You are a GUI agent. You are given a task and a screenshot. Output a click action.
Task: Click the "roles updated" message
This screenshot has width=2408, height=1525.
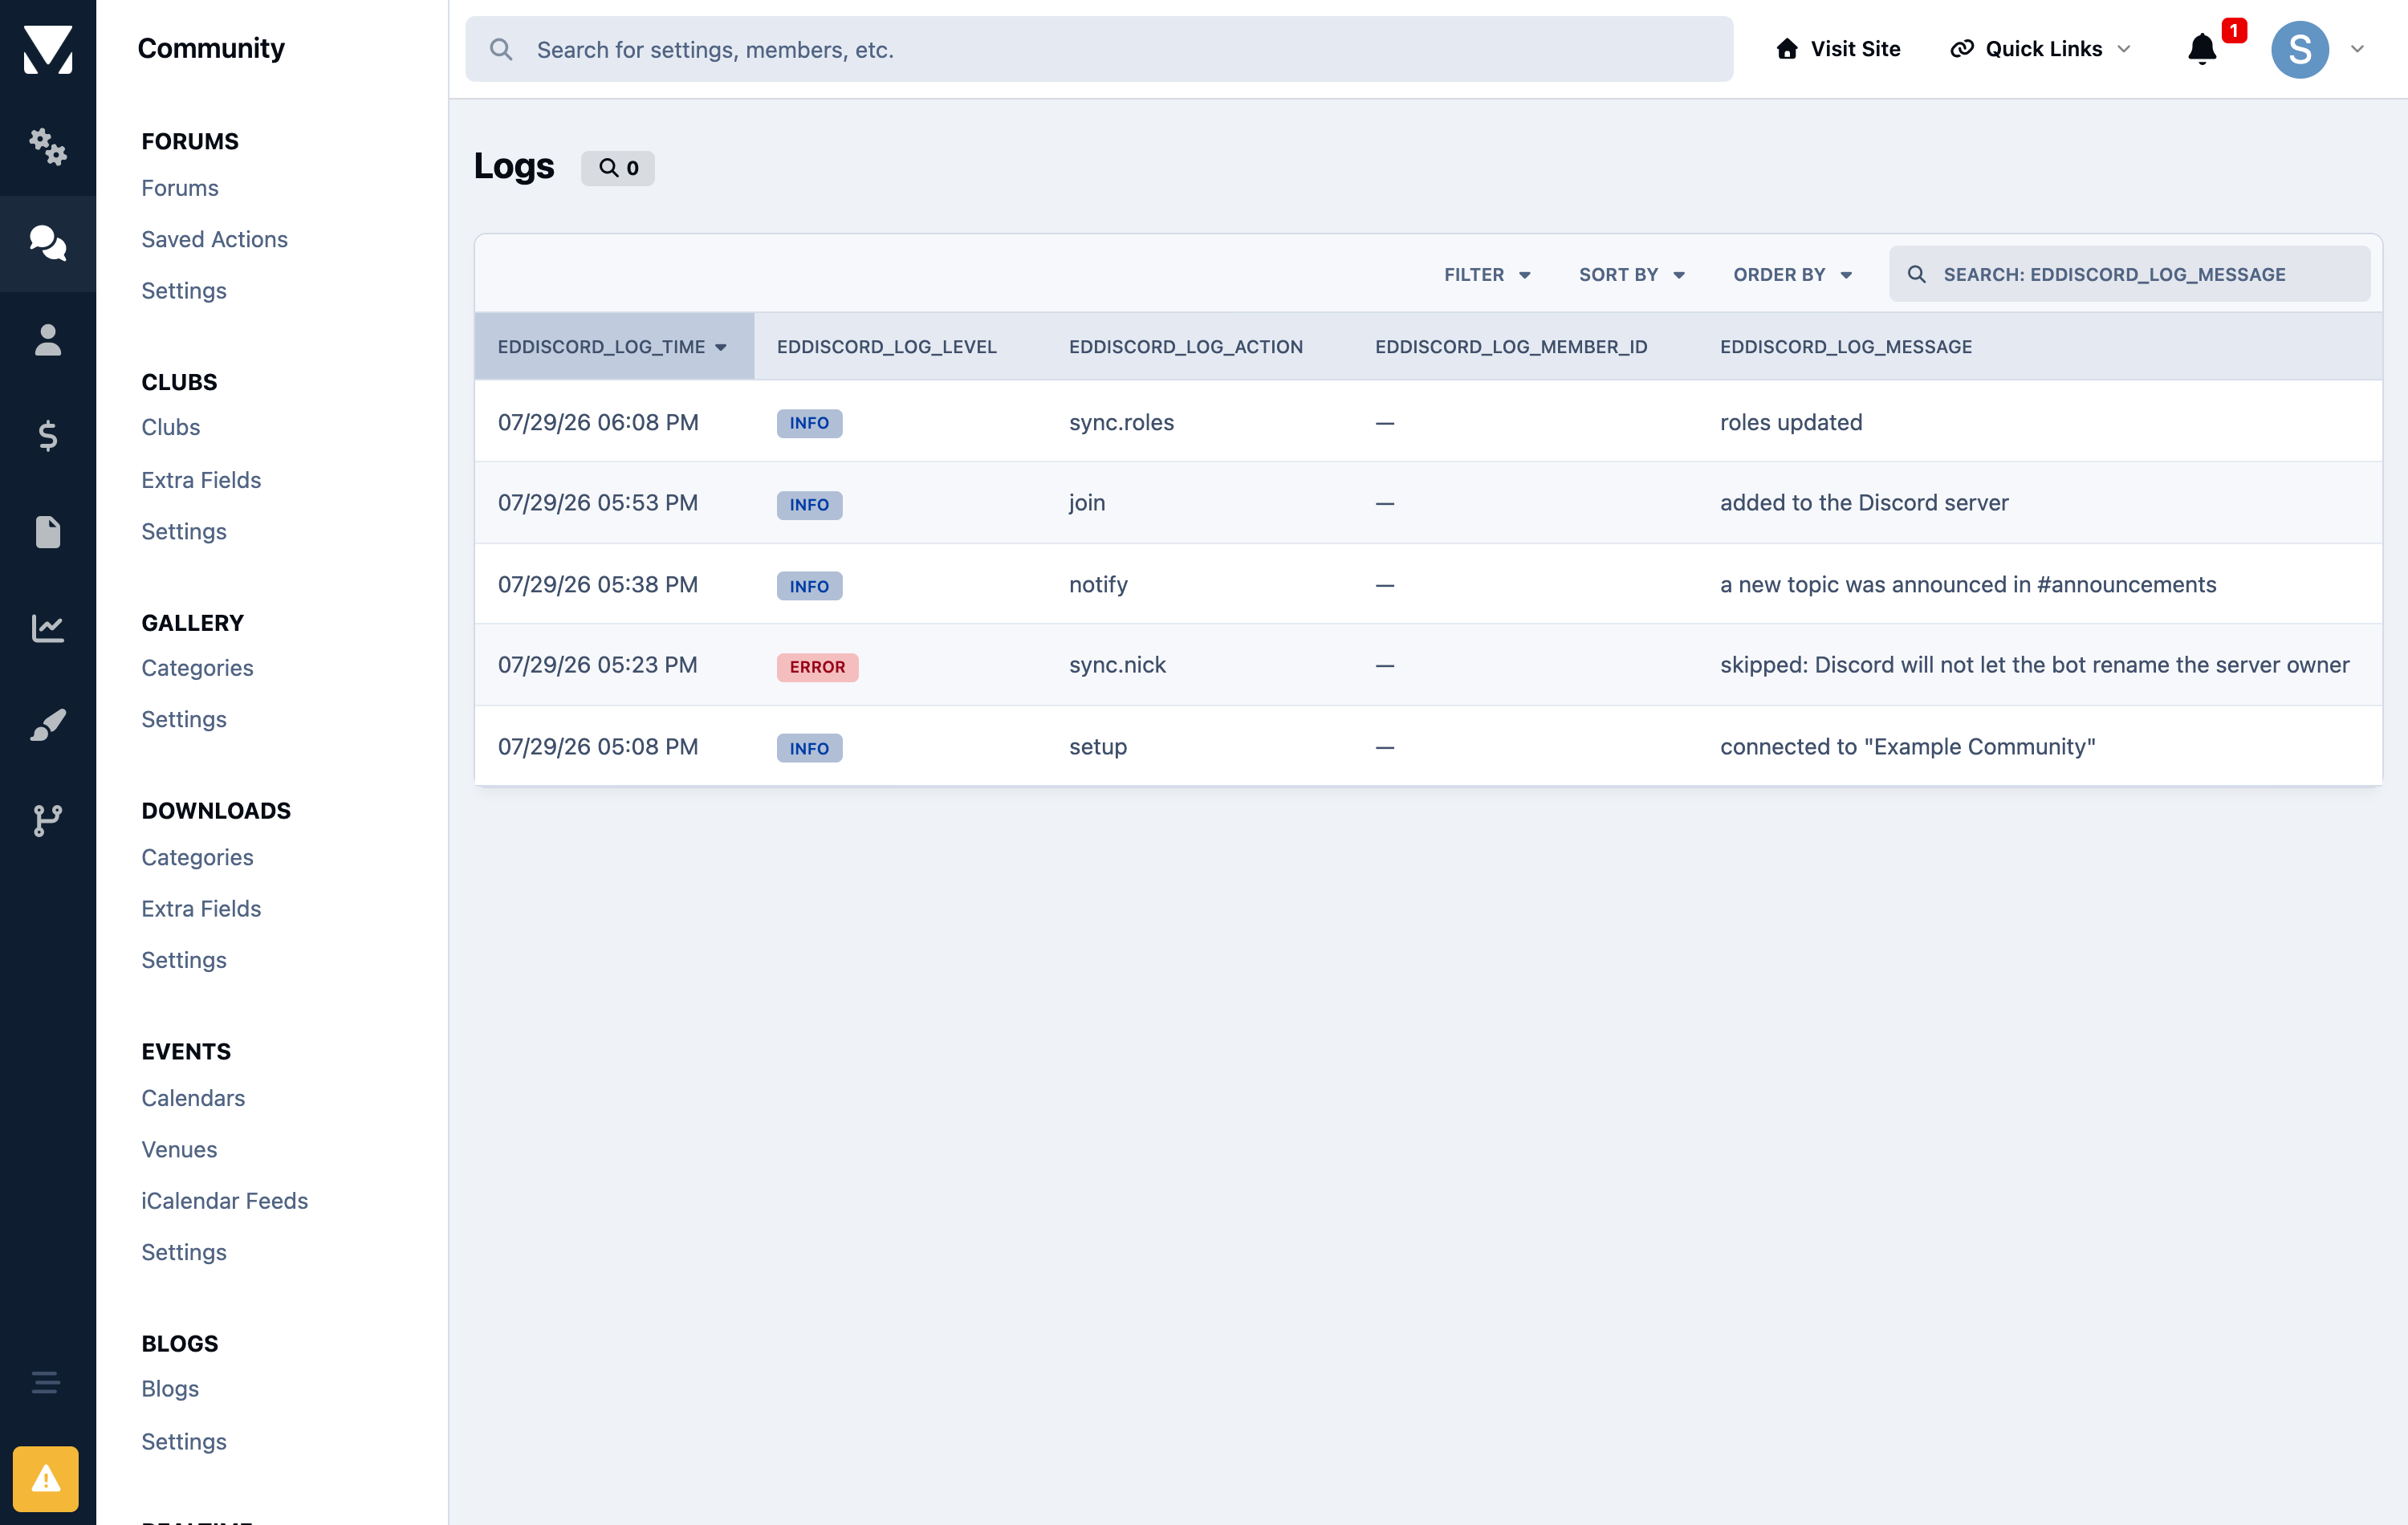click(x=1791, y=422)
